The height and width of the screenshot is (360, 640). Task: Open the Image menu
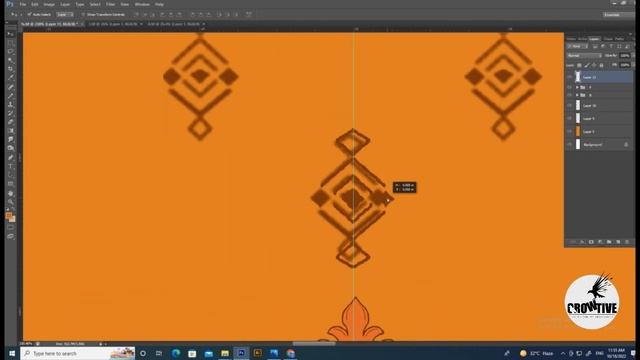tap(49, 4)
